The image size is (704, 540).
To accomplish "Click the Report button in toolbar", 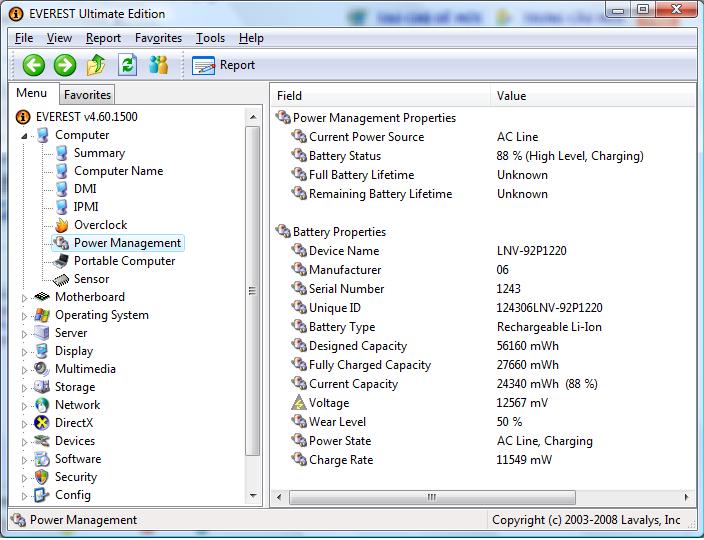I will pyautogui.click(x=224, y=65).
